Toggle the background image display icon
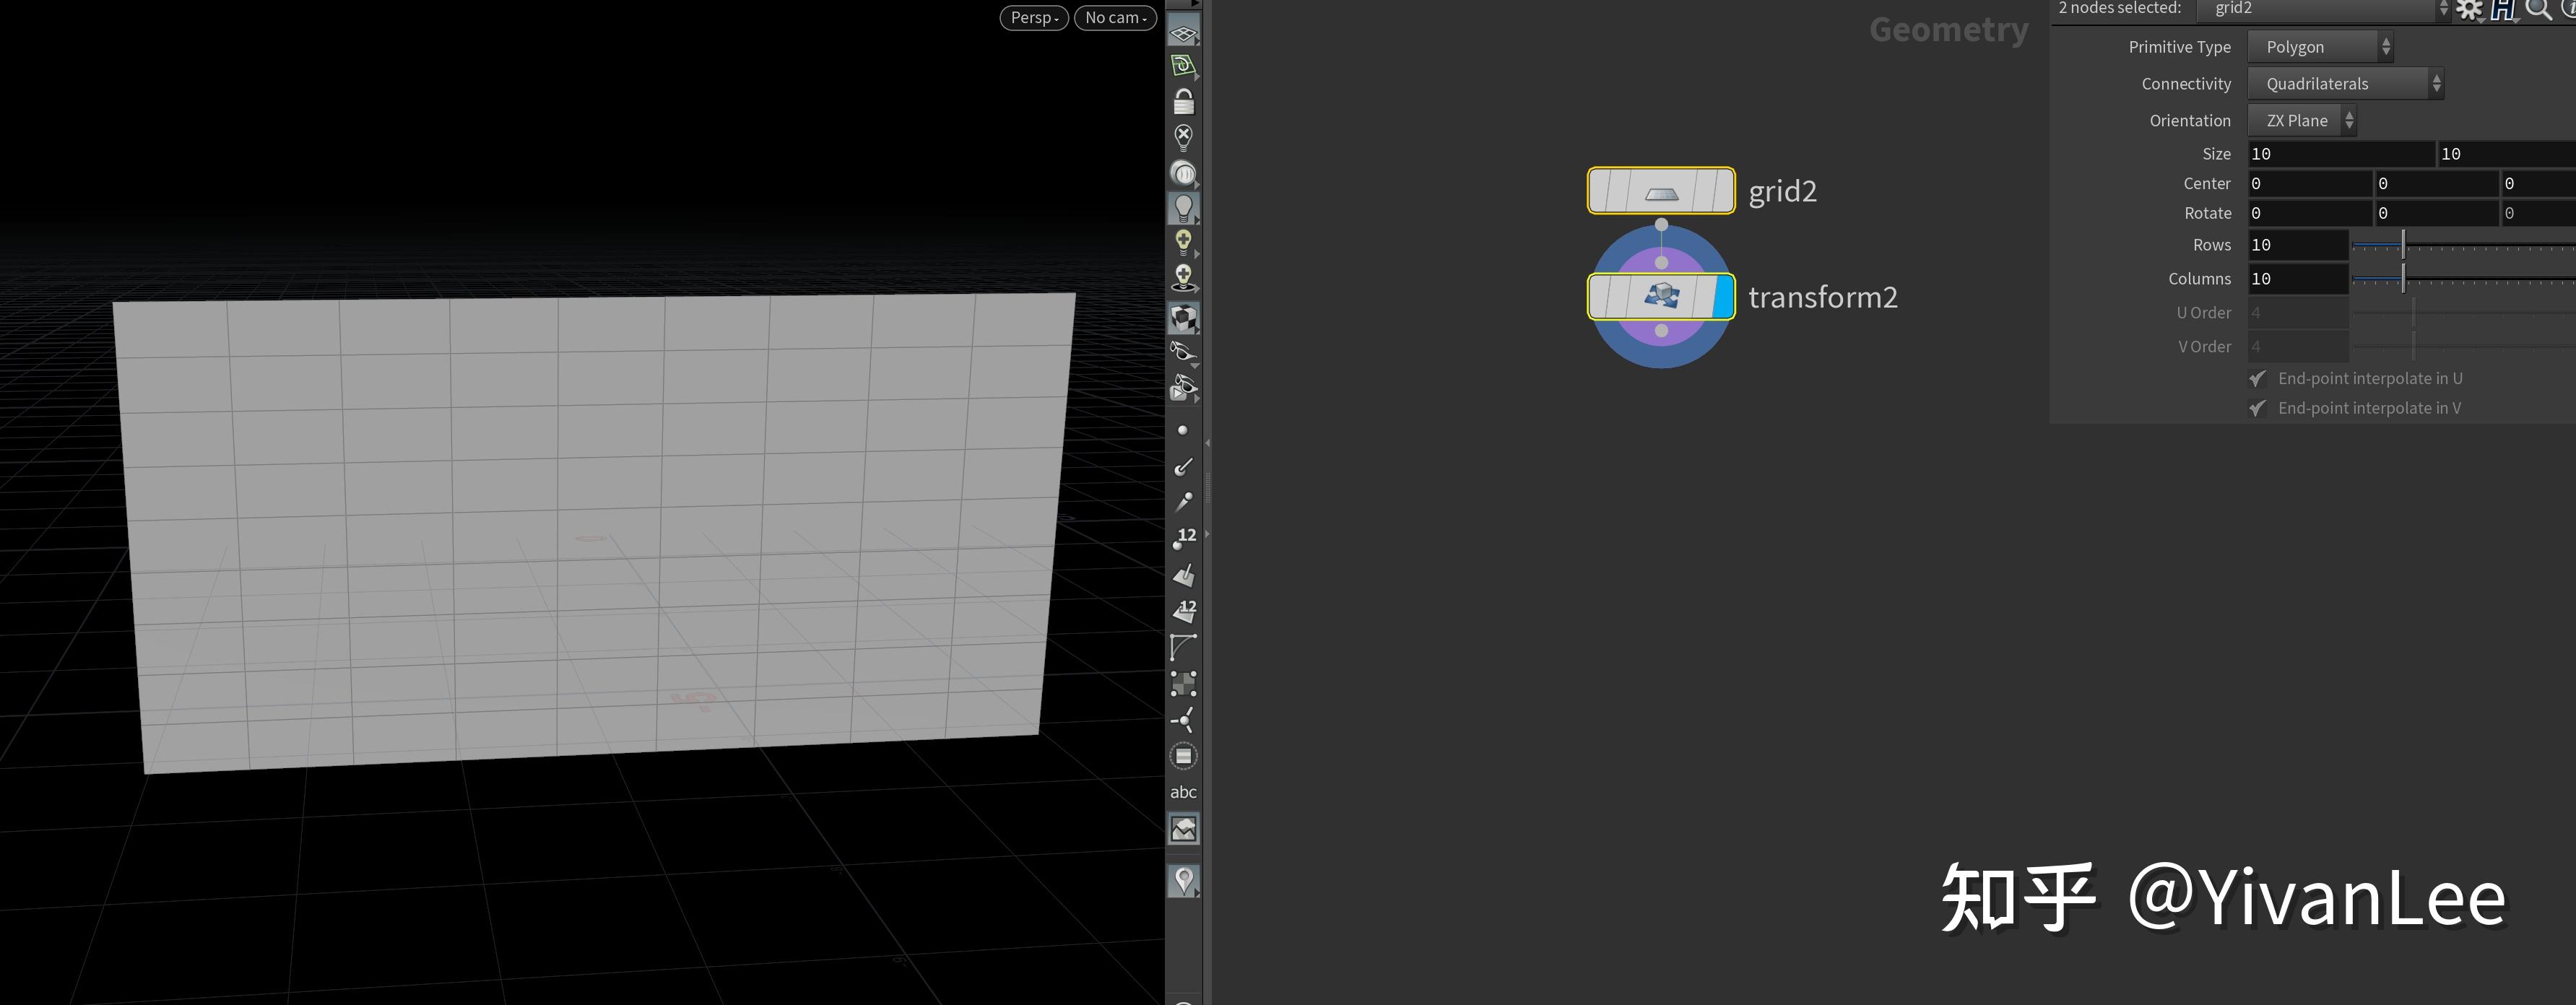The height and width of the screenshot is (1005, 2576). point(1183,829)
